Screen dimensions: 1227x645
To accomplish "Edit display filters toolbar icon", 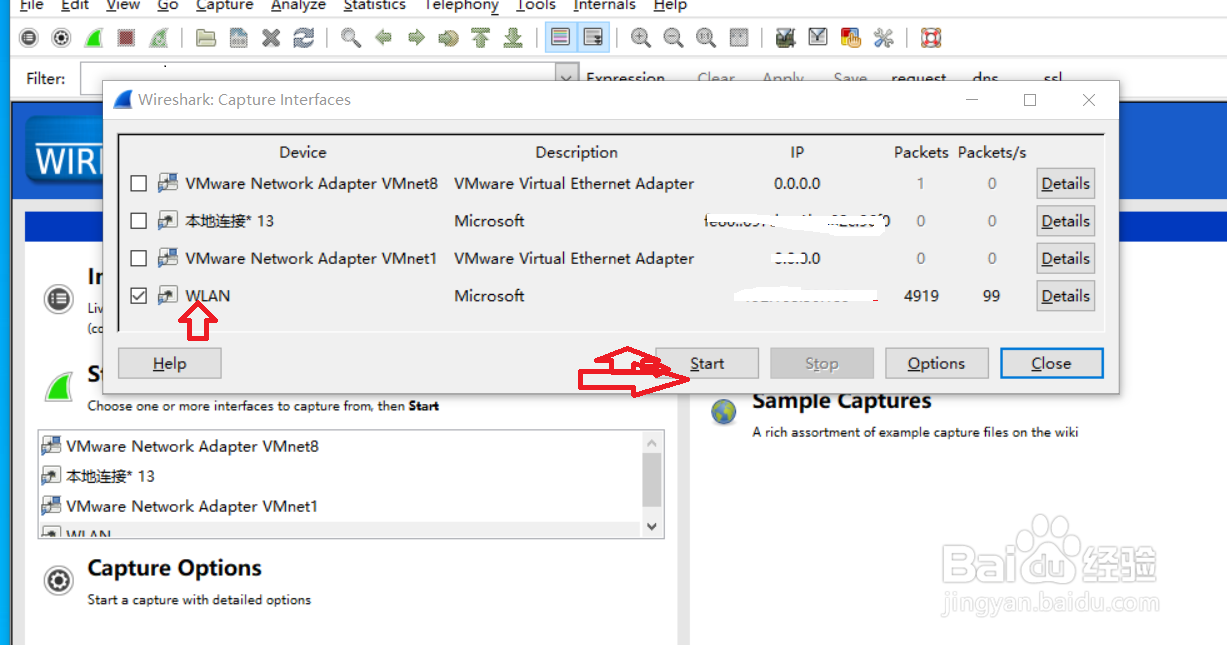I will tap(818, 38).
